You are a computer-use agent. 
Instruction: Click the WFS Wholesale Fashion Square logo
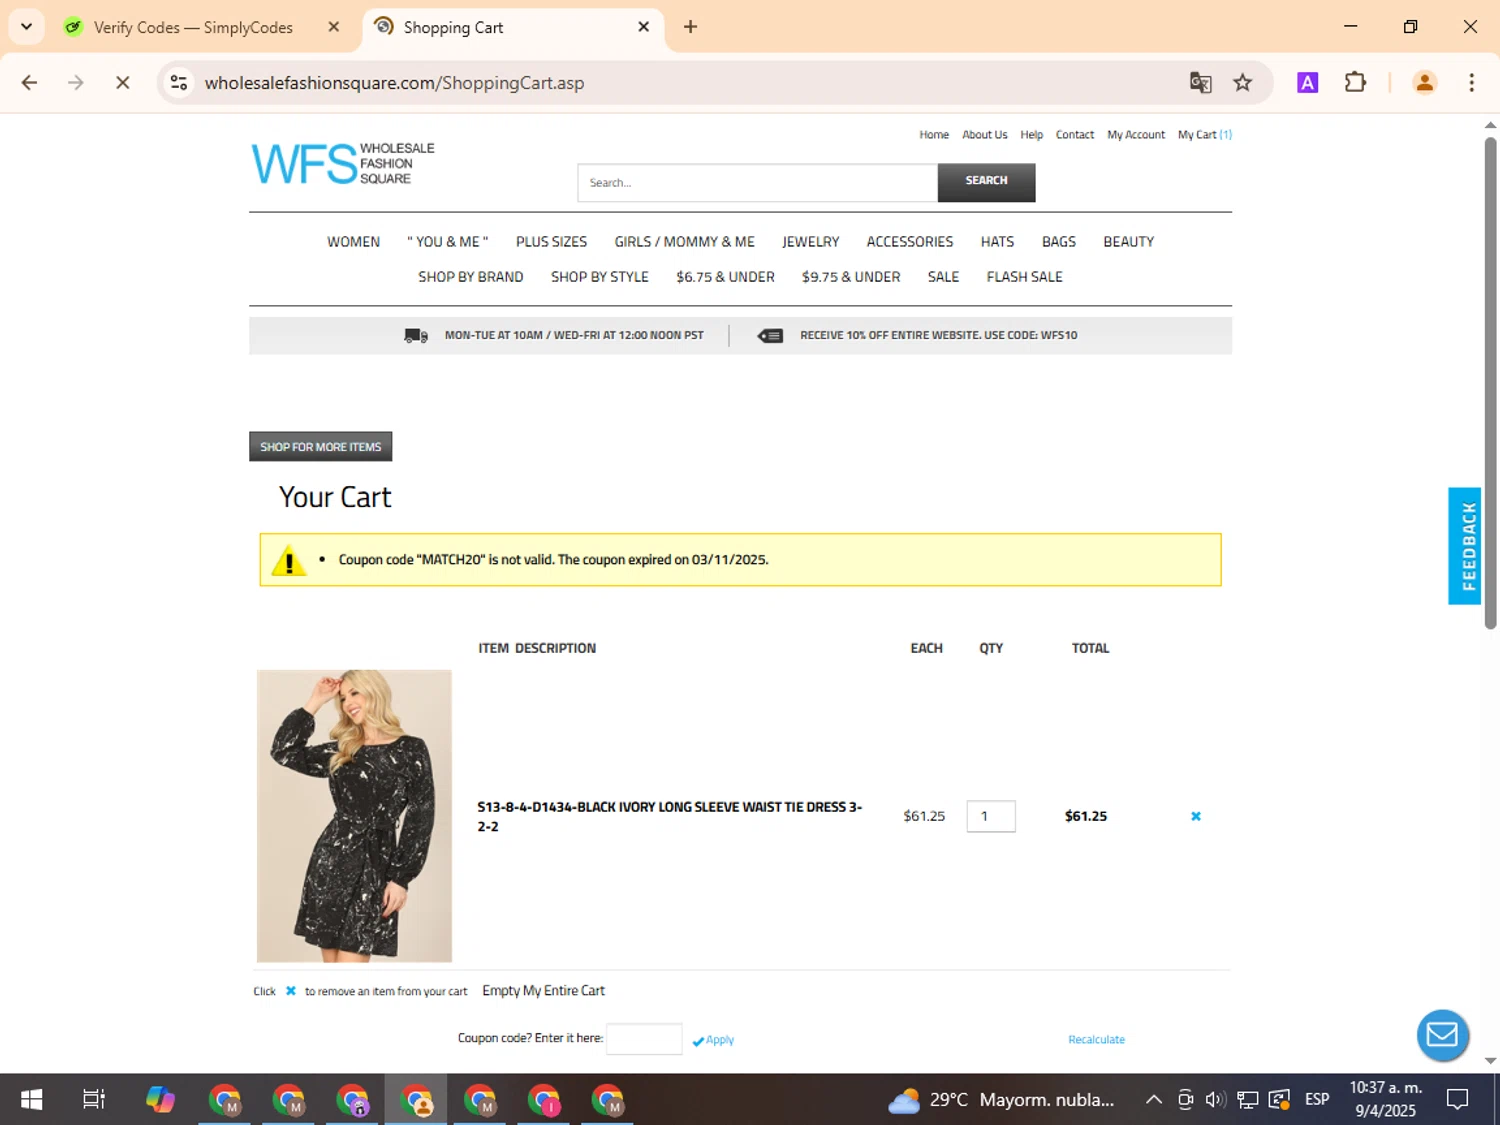coord(342,163)
